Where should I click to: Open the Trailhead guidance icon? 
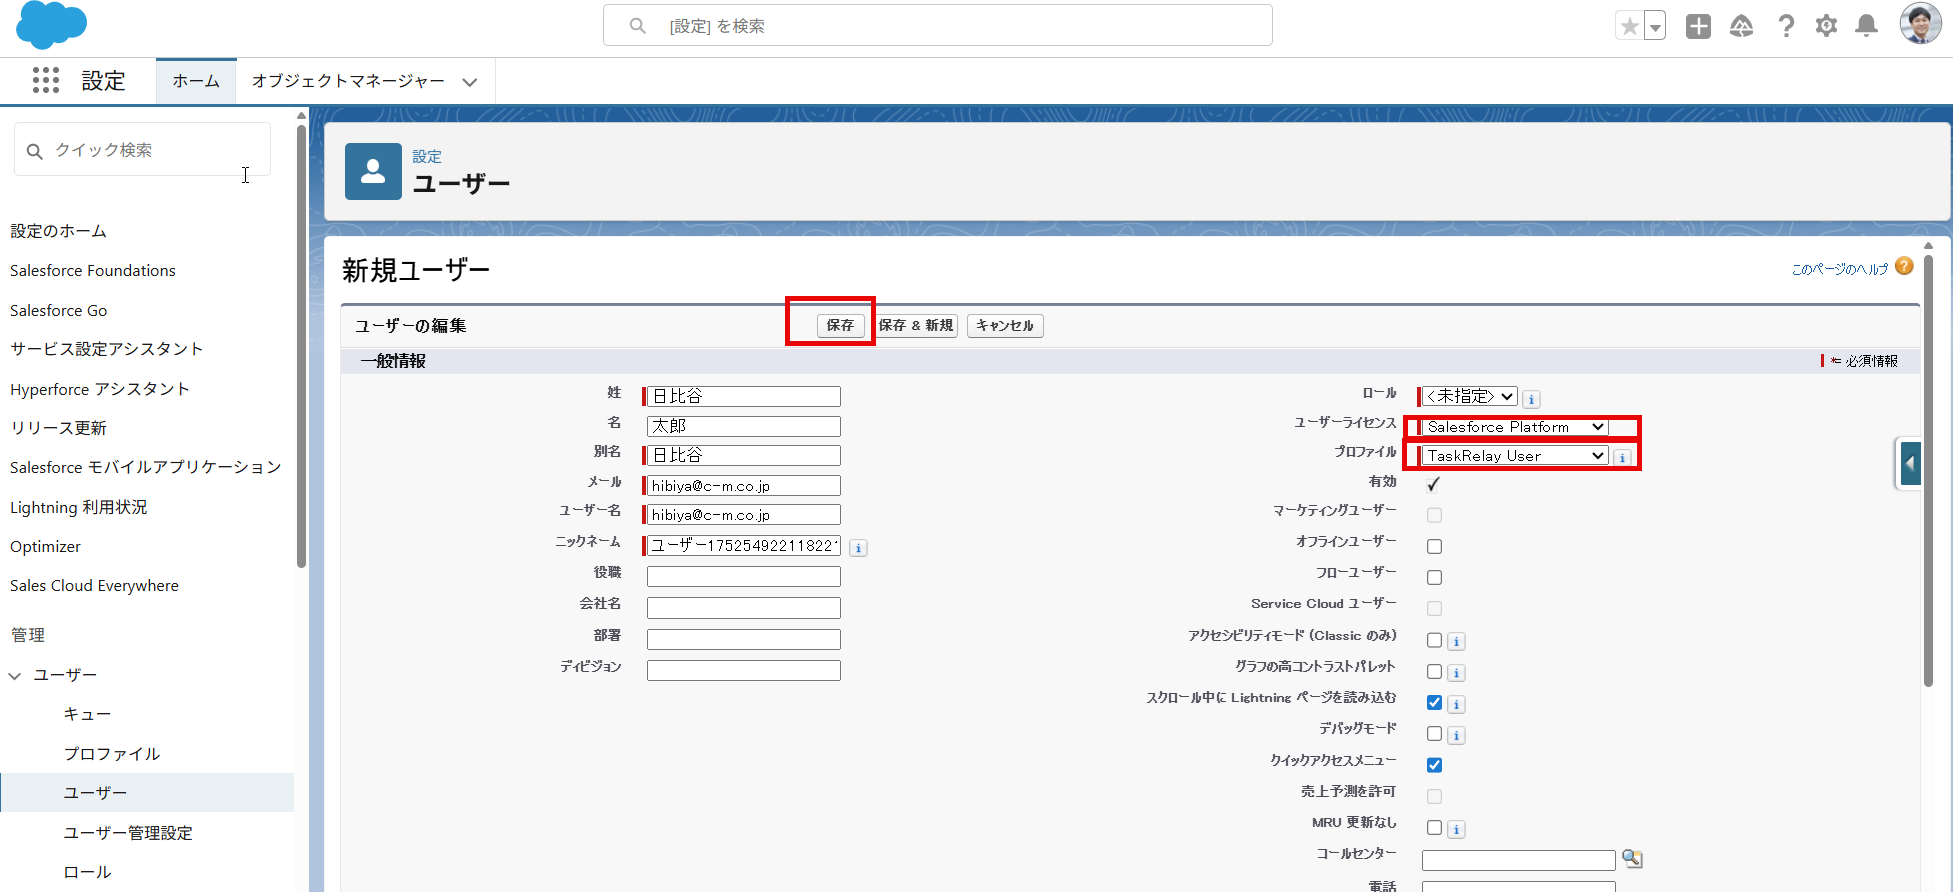pos(1742,26)
